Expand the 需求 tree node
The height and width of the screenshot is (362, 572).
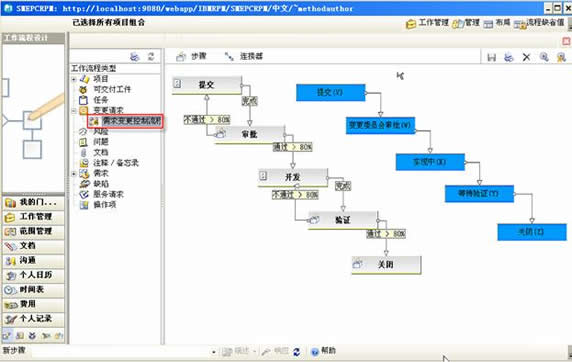pos(74,174)
